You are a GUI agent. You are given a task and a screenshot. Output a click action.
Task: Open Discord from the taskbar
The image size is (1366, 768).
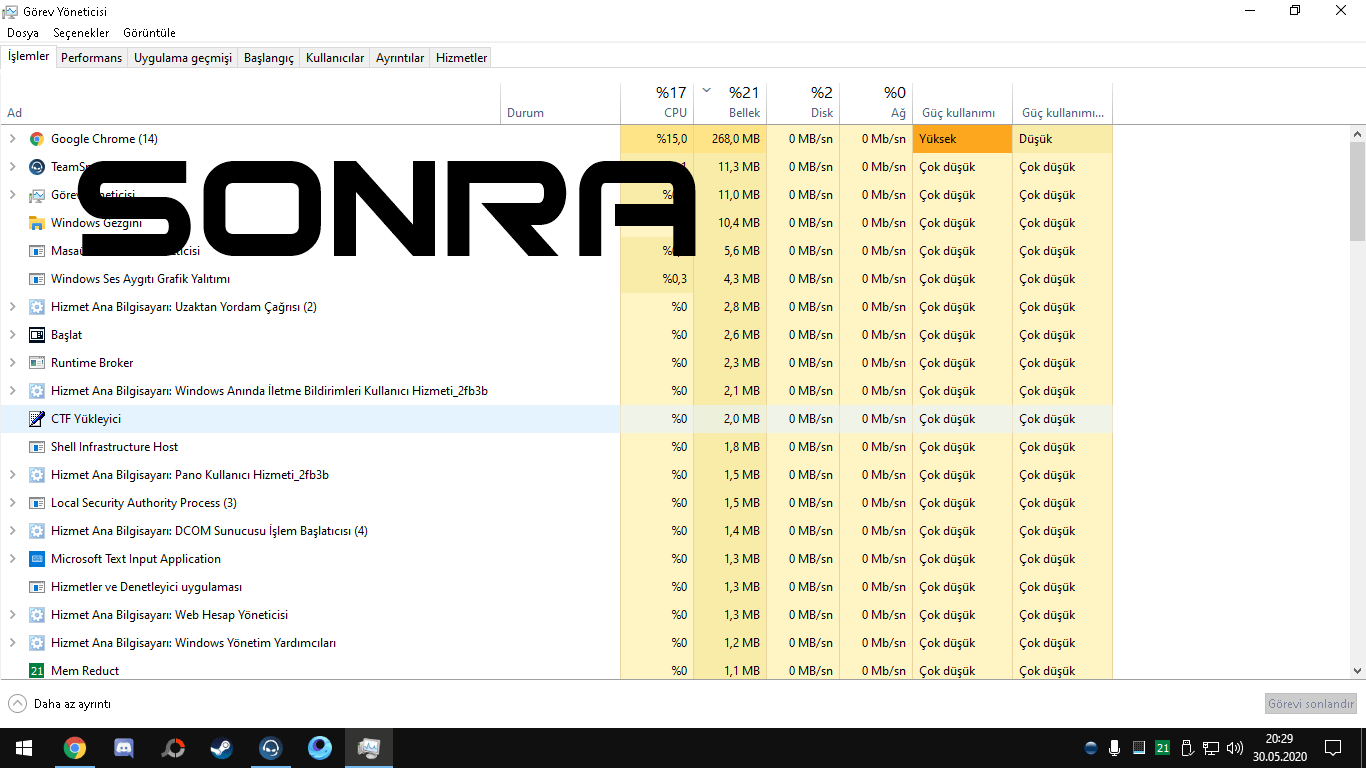124,747
